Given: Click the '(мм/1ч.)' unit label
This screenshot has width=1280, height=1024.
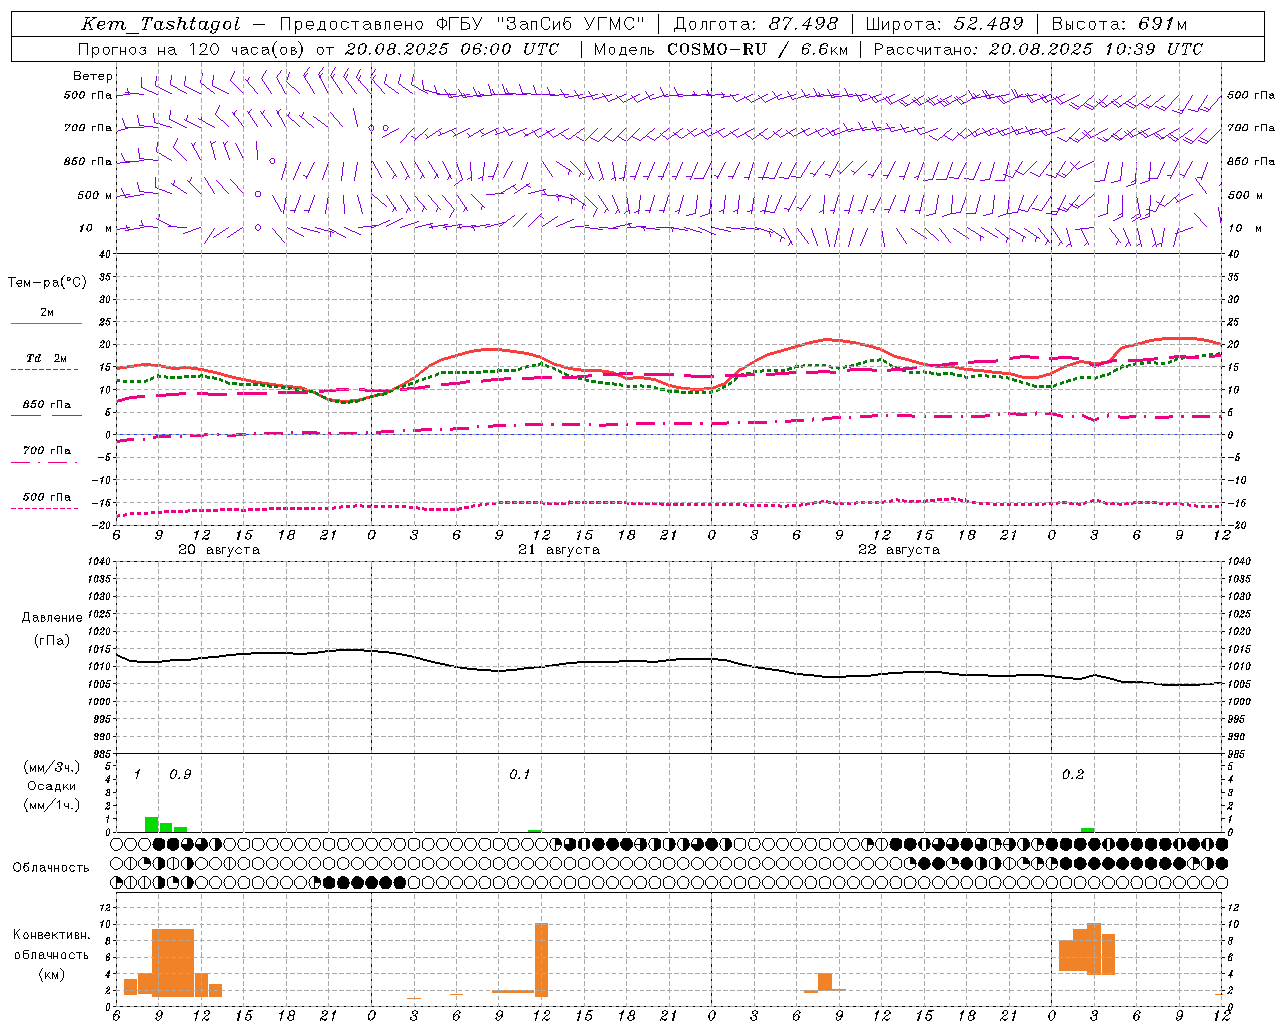Looking at the screenshot, I should (x=52, y=805).
